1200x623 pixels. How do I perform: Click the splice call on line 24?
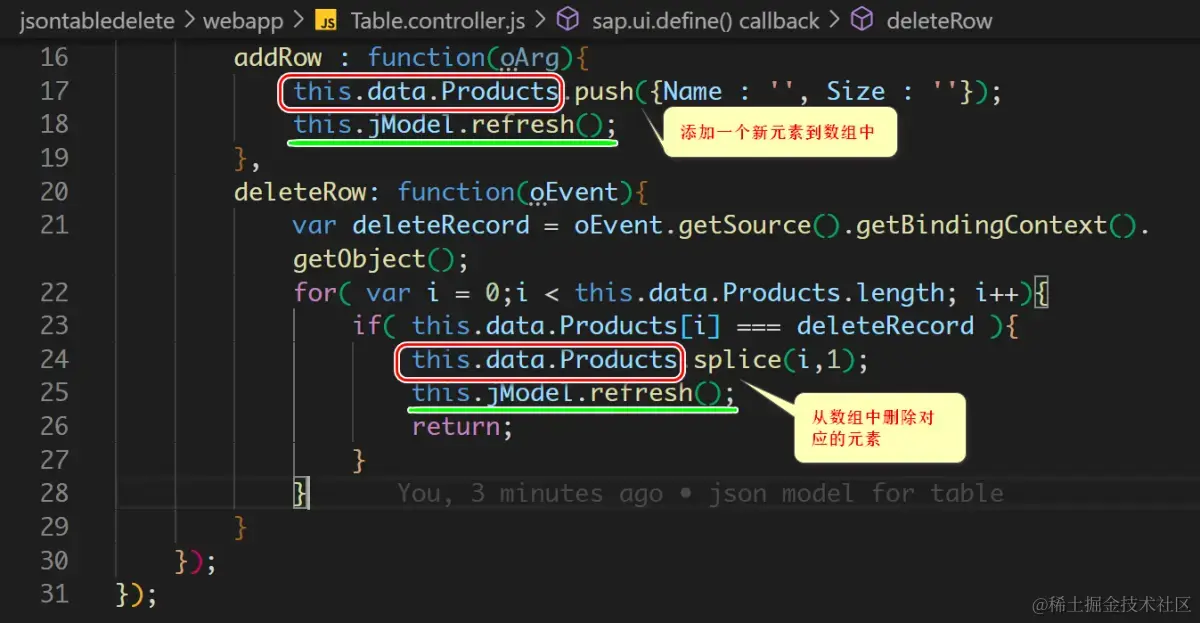738,360
